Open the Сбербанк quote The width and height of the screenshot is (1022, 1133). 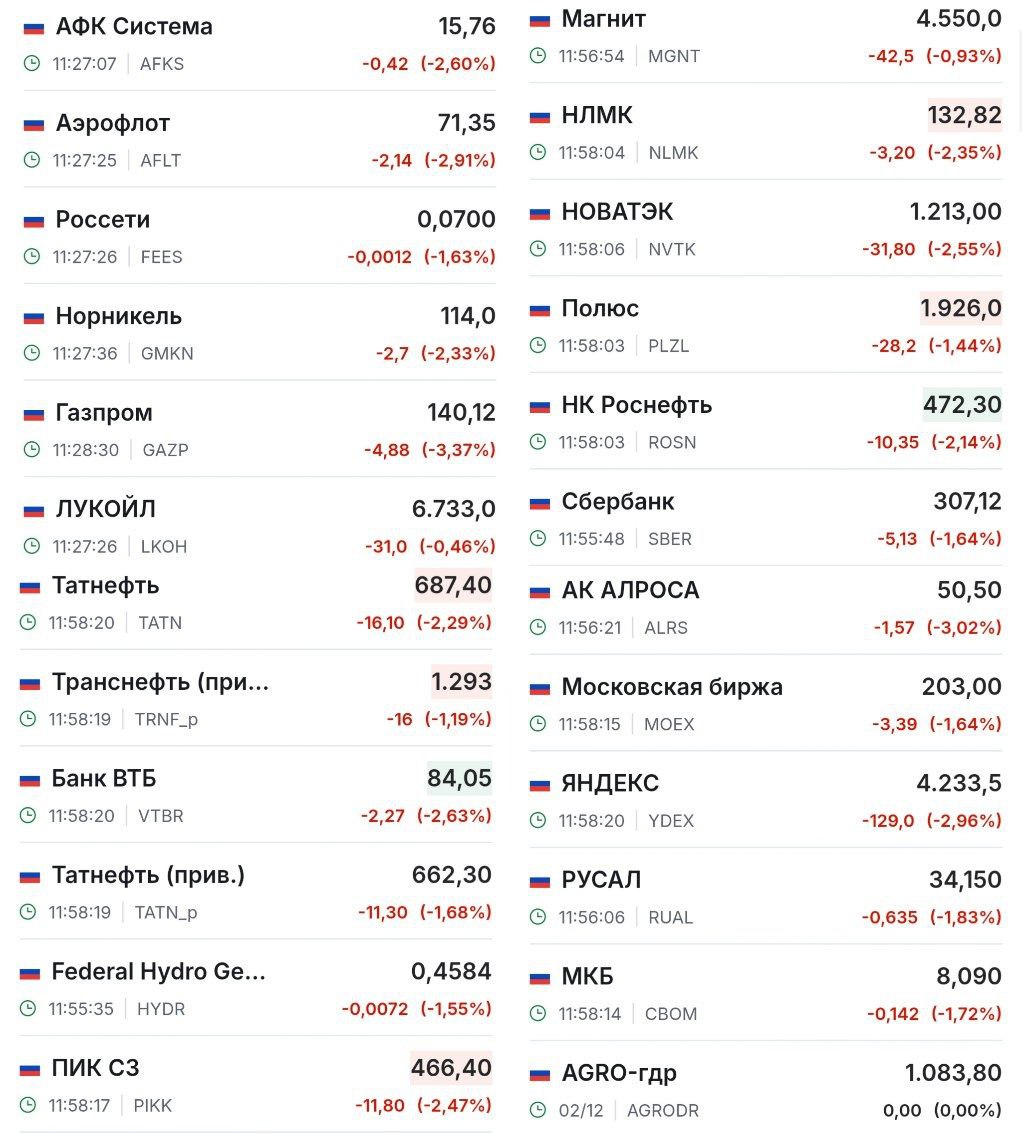pos(618,501)
